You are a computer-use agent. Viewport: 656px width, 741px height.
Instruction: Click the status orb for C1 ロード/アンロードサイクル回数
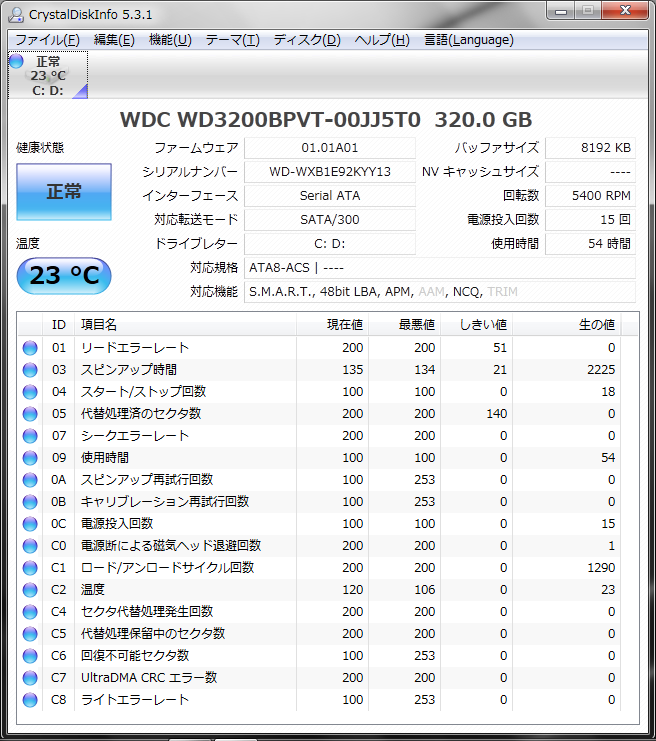(x=30, y=568)
